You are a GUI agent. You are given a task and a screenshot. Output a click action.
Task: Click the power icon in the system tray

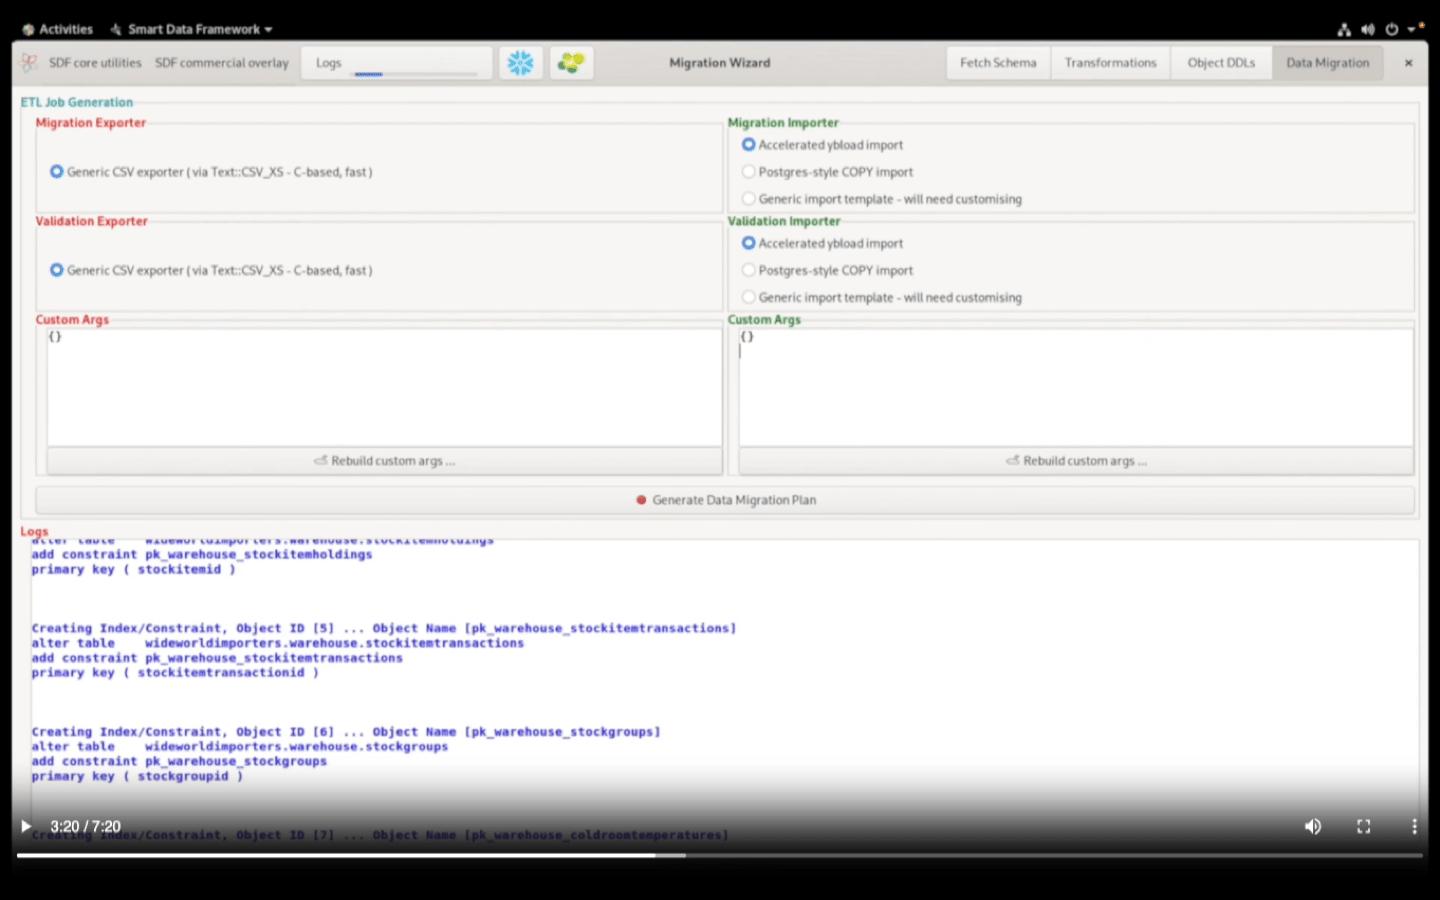tap(1392, 29)
